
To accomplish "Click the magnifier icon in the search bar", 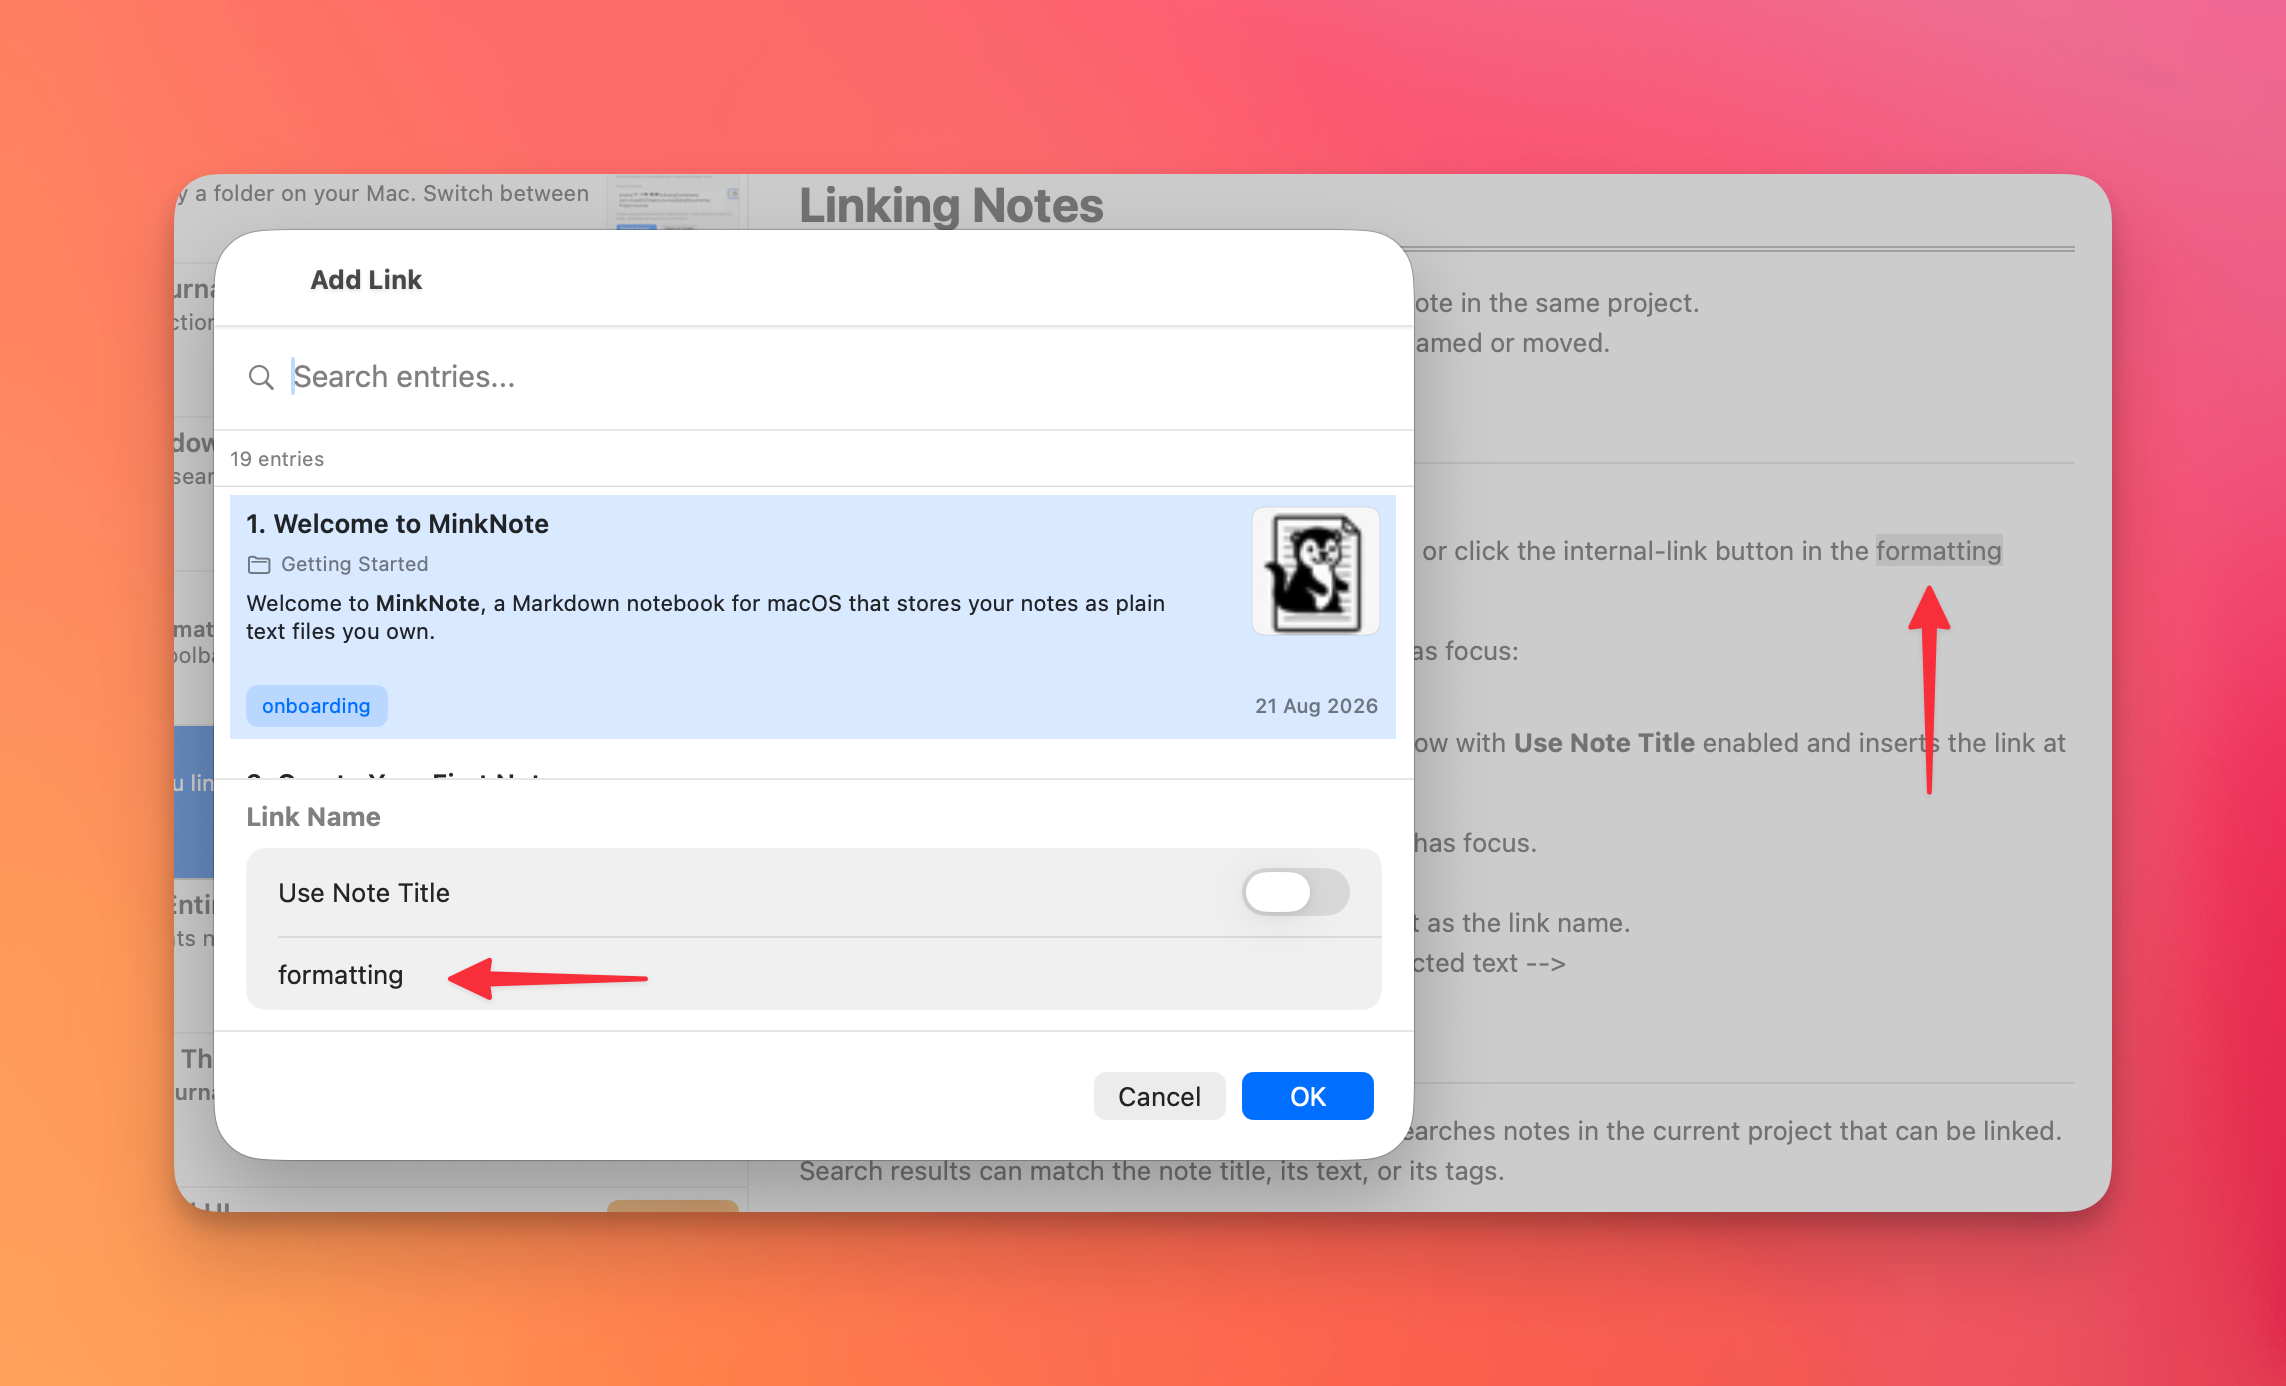I will (261, 377).
